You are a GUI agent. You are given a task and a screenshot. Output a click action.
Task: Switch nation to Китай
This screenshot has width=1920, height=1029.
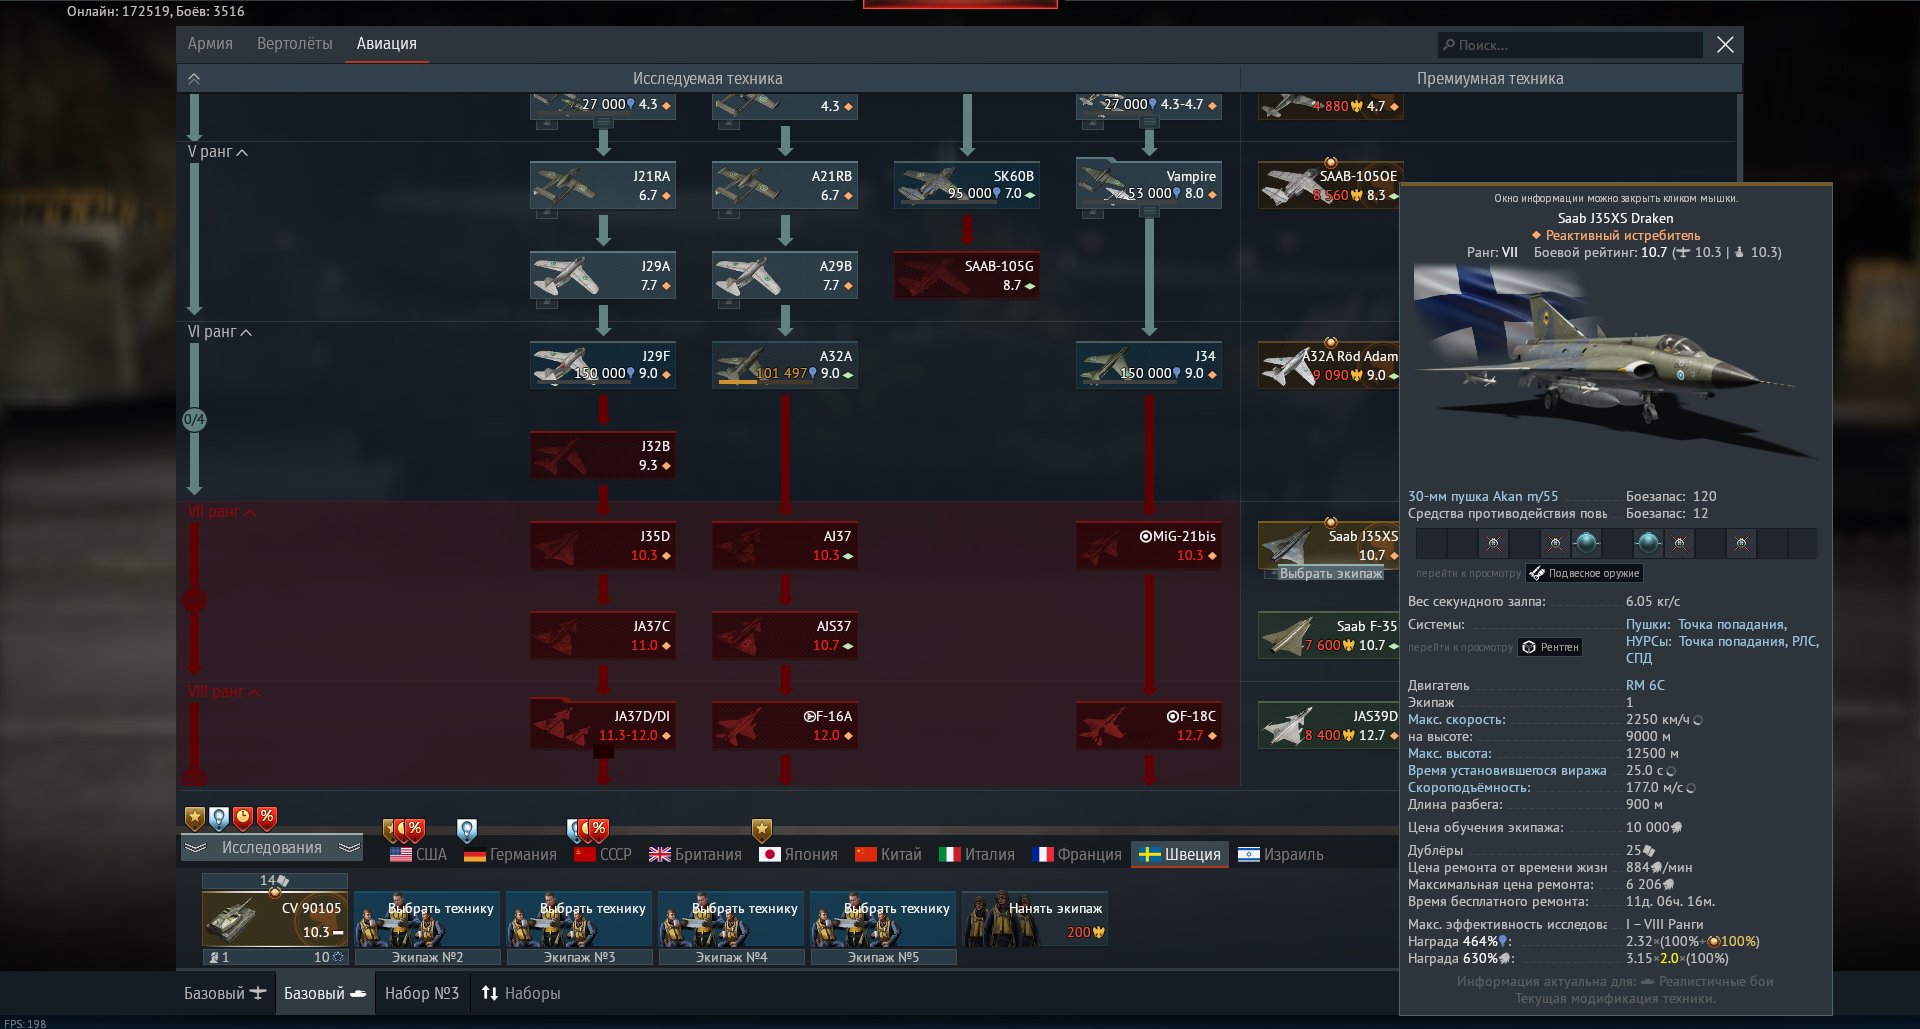click(888, 855)
